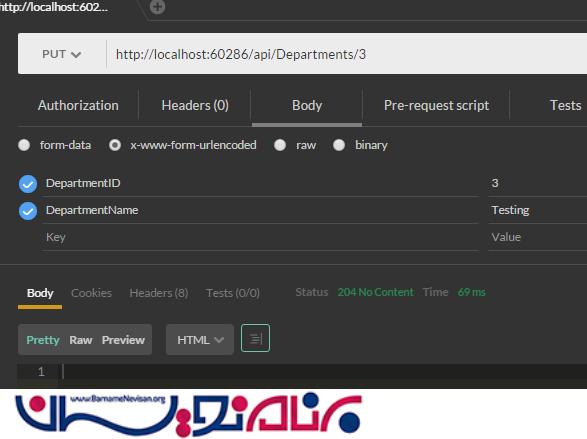Image resolution: width=587 pixels, height=439 pixels.
Task: Switch to Preview response view
Action: click(x=123, y=340)
